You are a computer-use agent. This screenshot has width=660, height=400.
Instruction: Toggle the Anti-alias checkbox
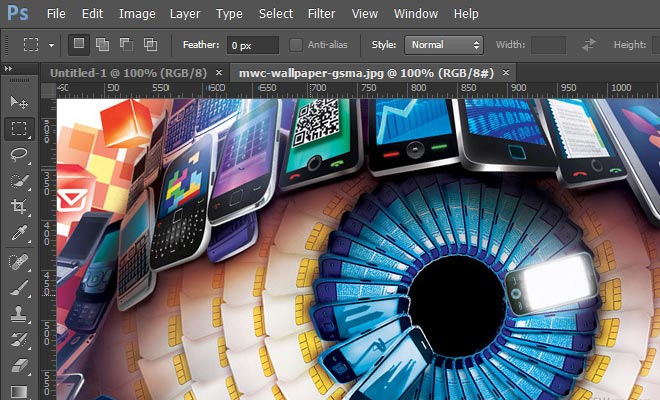pyautogui.click(x=296, y=45)
